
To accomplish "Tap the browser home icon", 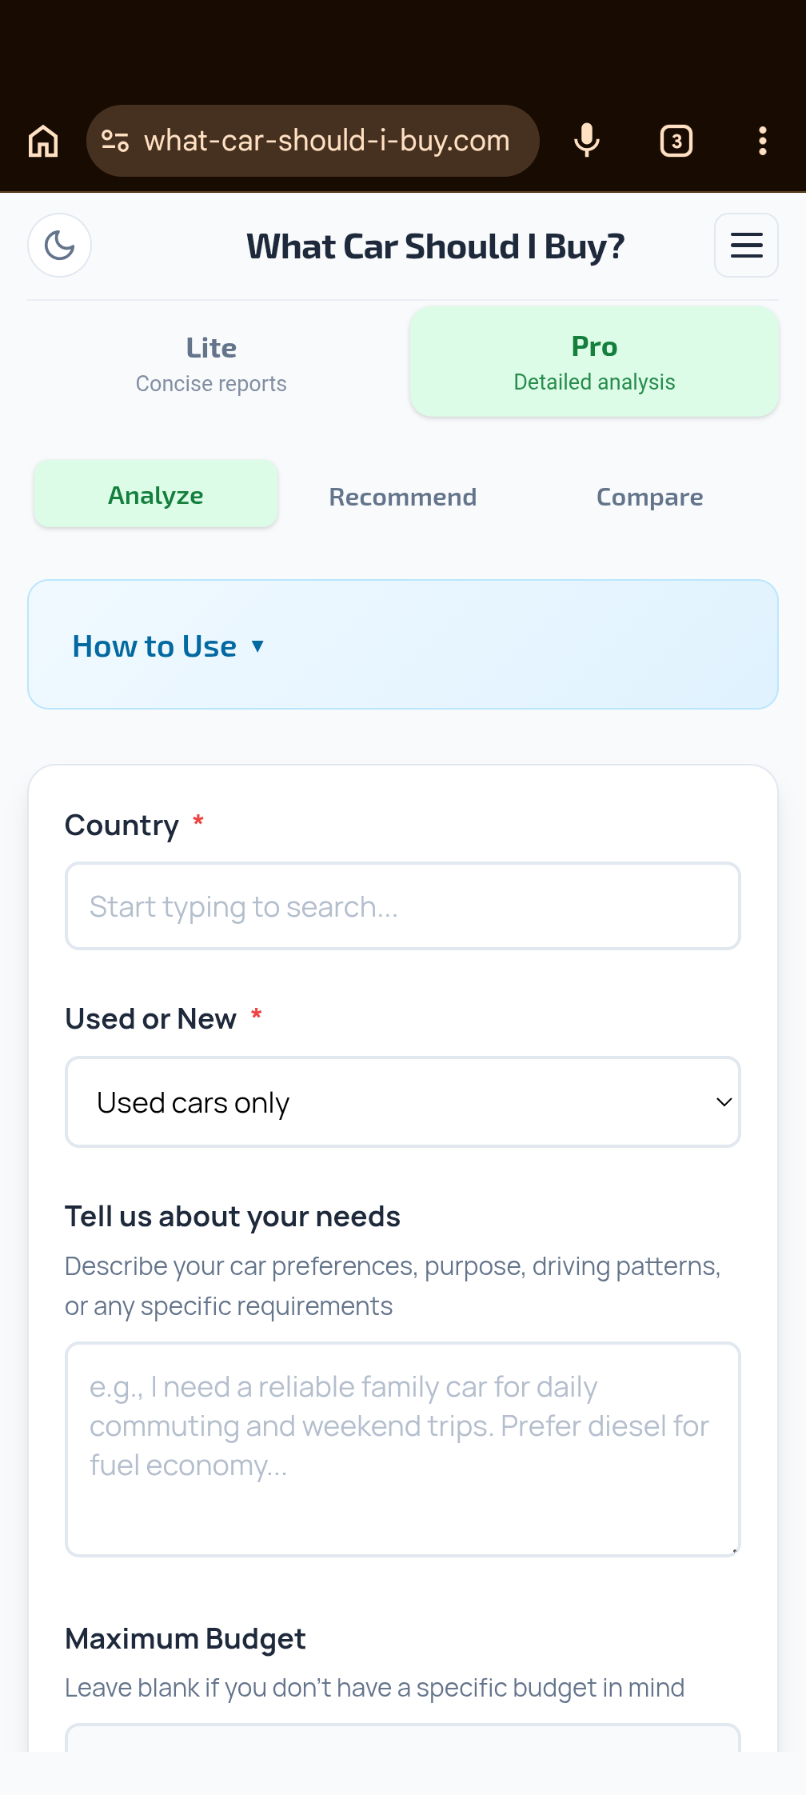I will click(43, 141).
